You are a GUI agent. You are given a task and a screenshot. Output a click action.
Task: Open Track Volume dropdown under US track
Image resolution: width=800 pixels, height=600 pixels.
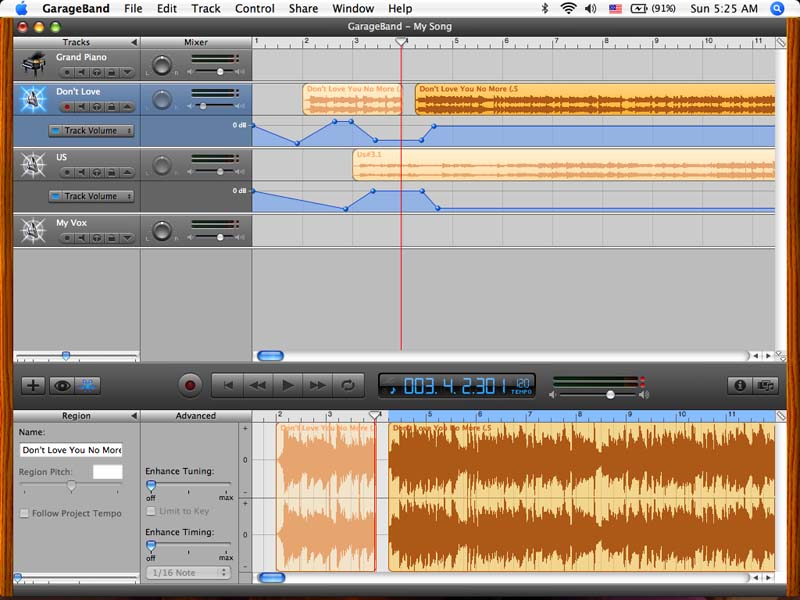(x=91, y=196)
